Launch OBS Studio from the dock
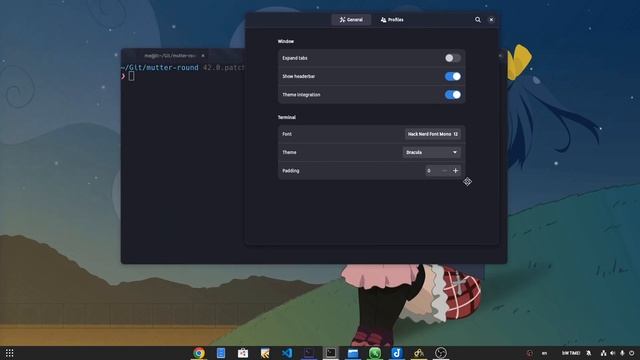 [x=441, y=353]
